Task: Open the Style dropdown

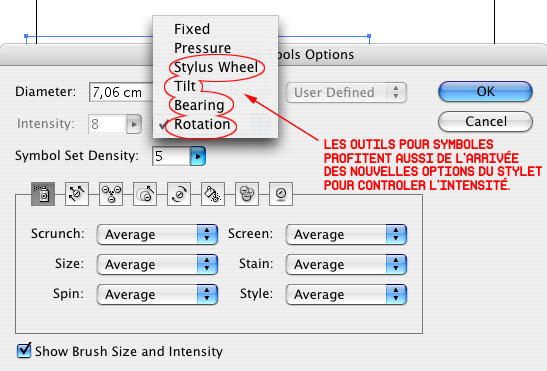Action: pos(346,294)
